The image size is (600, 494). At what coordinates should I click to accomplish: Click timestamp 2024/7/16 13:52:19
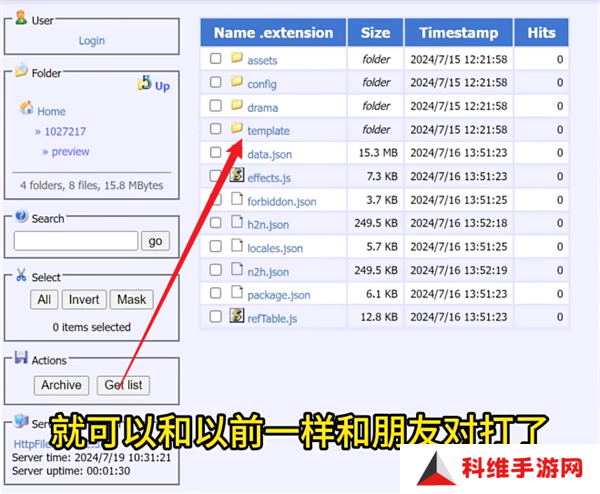point(459,270)
